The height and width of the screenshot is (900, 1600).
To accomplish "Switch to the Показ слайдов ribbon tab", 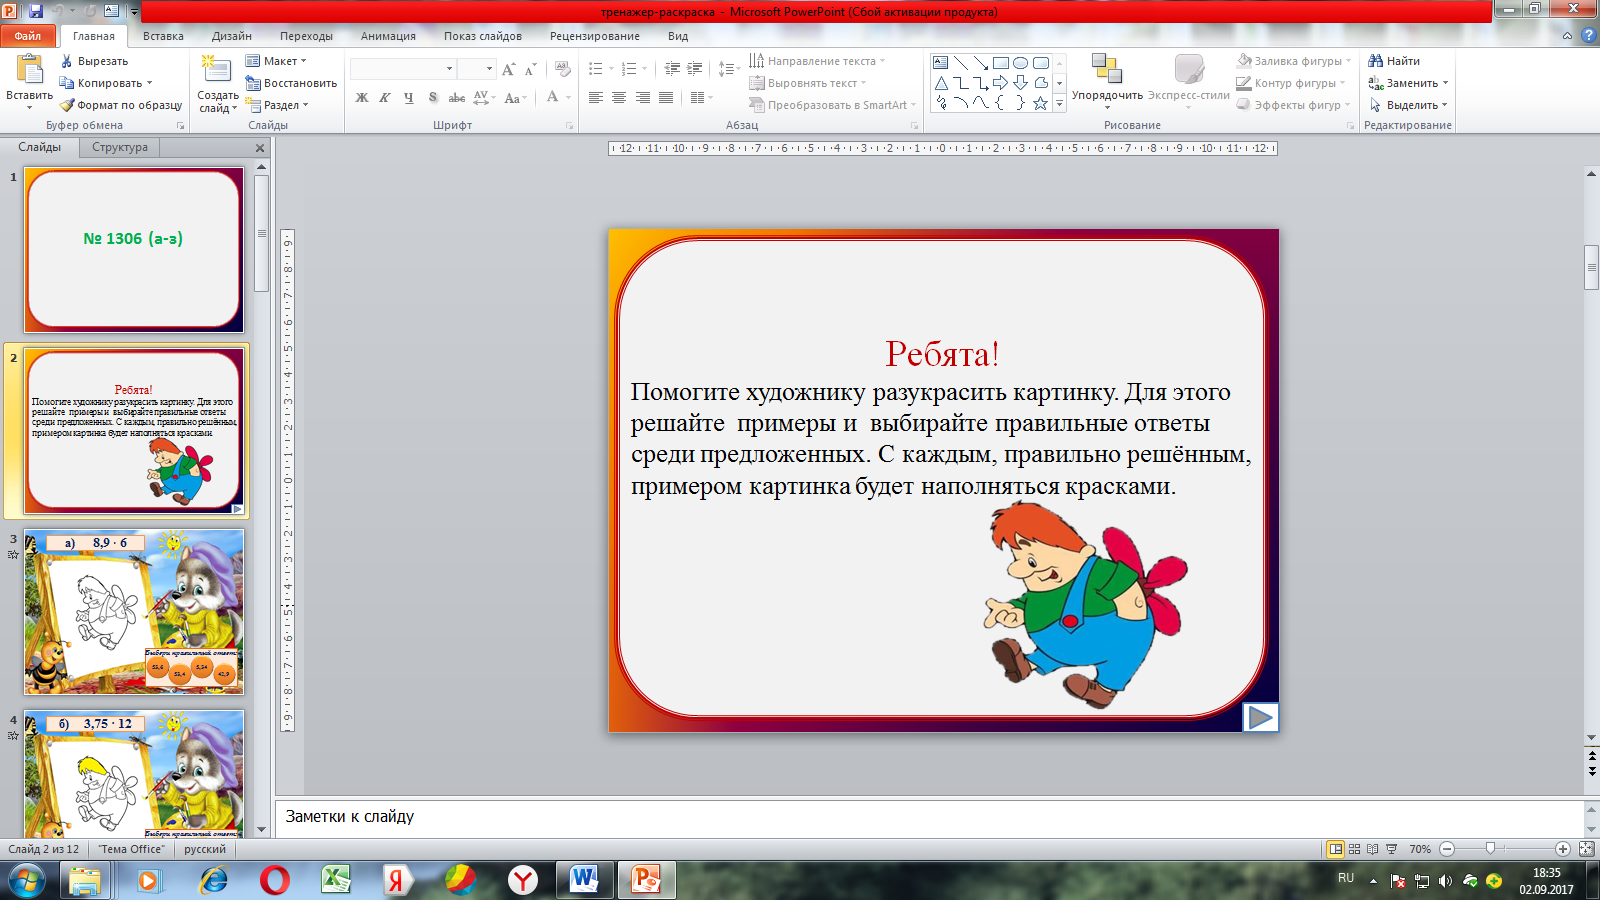I will pos(483,36).
